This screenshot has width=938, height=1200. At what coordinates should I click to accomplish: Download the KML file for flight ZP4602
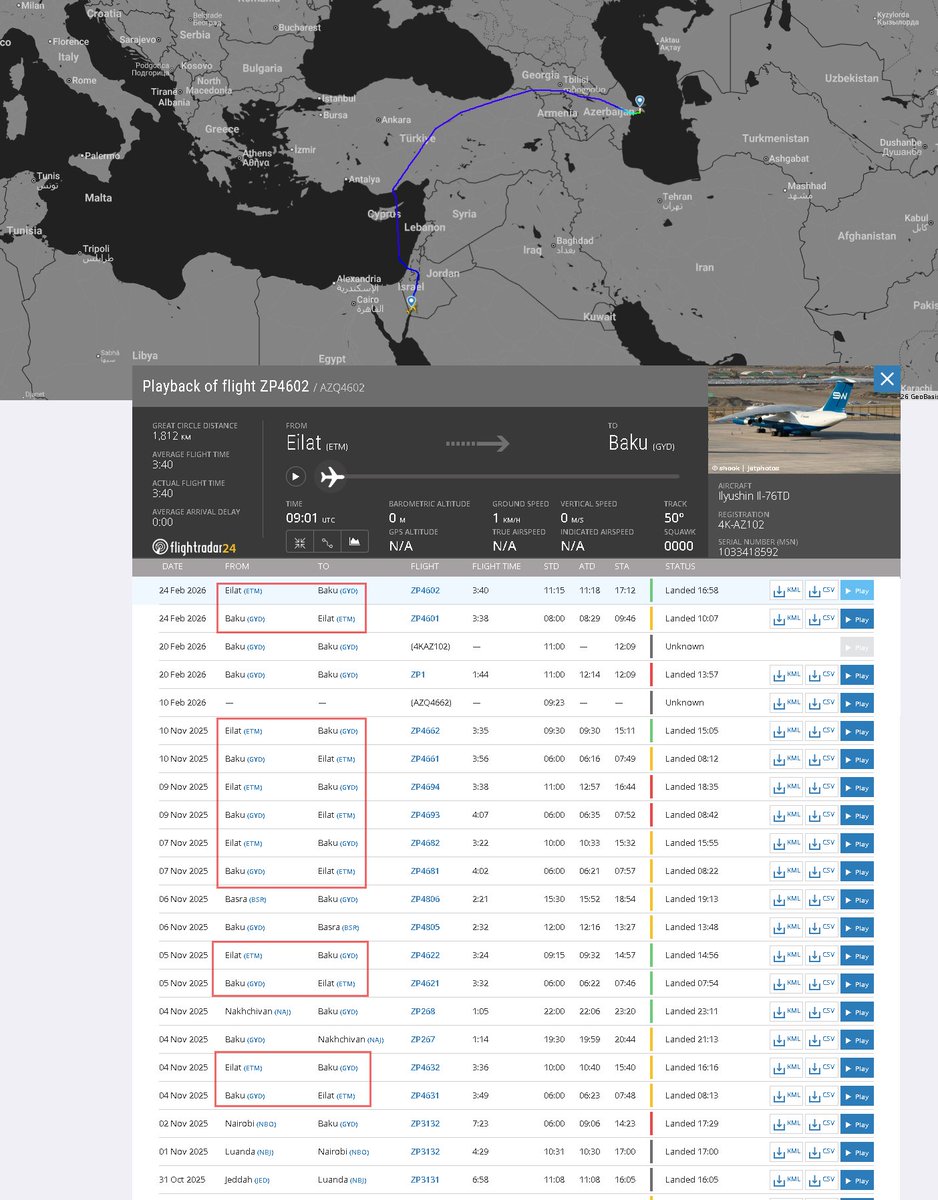pyautogui.click(x=787, y=590)
